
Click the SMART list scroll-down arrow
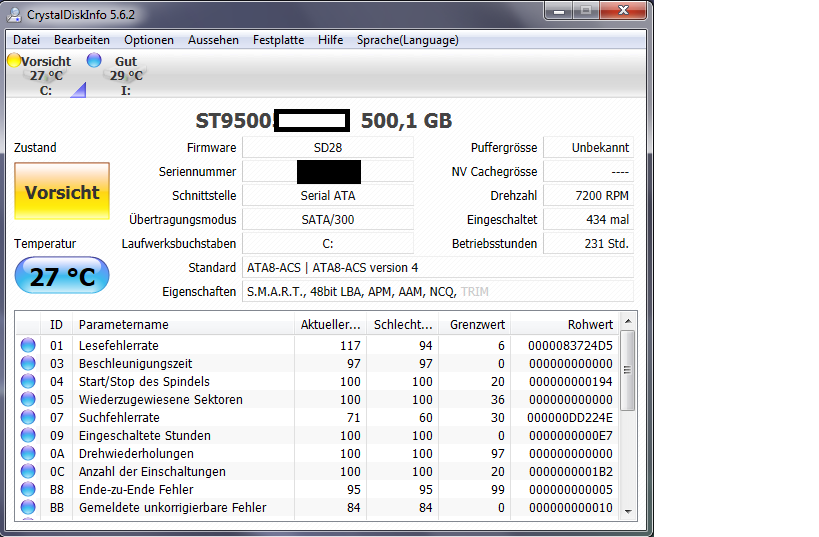click(x=628, y=512)
